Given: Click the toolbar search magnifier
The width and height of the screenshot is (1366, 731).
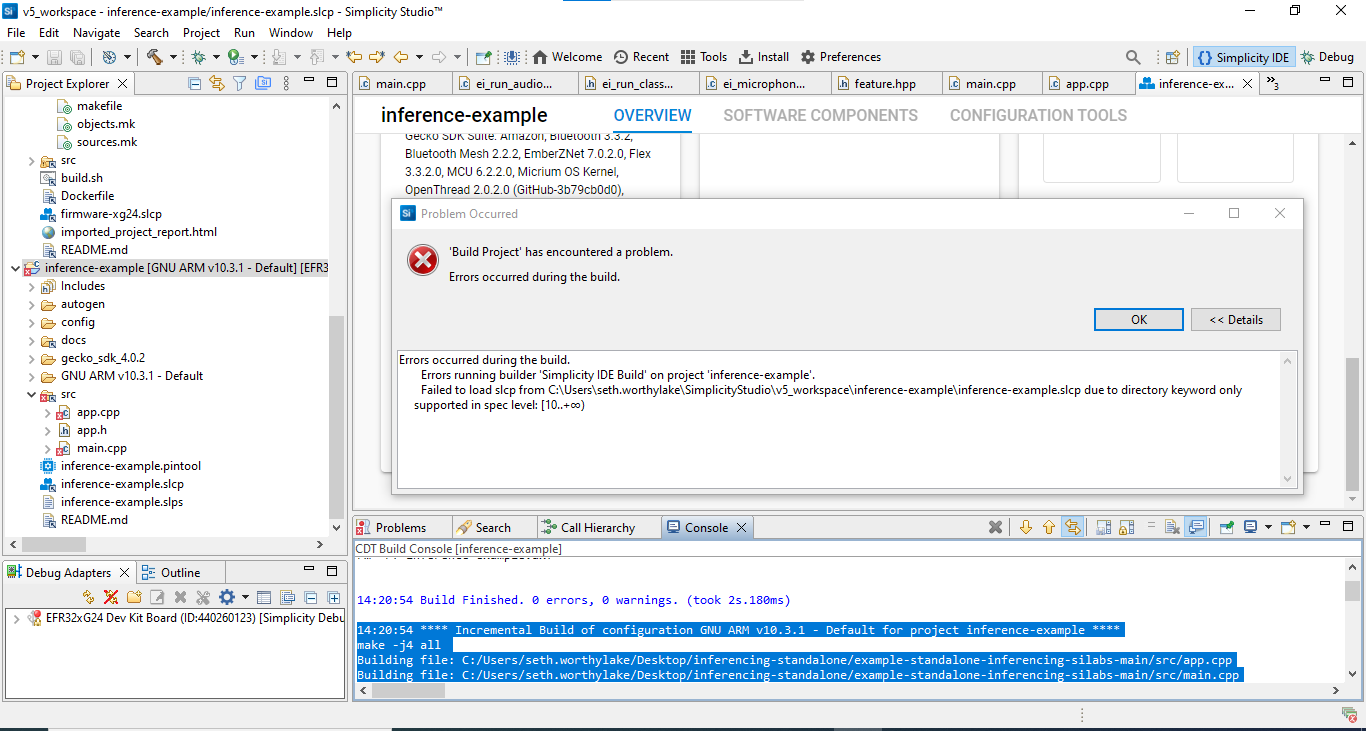Looking at the screenshot, I should (x=1133, y=57).
